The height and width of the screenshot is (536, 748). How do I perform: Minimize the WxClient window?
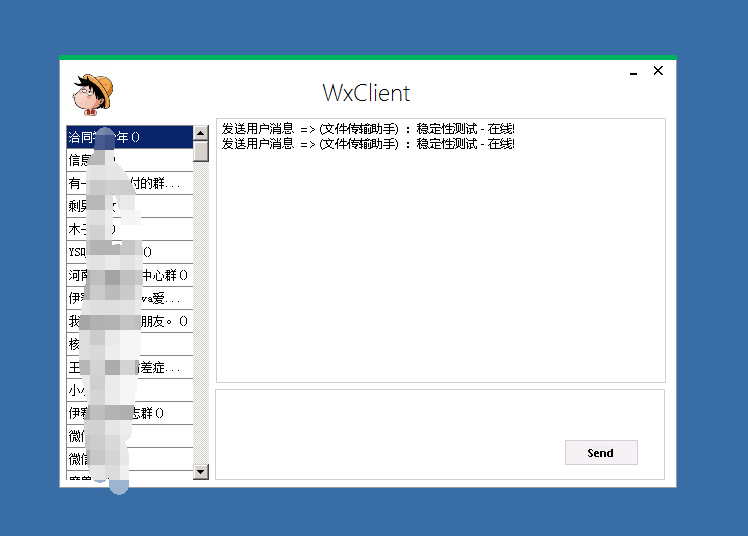pos(634,72)
